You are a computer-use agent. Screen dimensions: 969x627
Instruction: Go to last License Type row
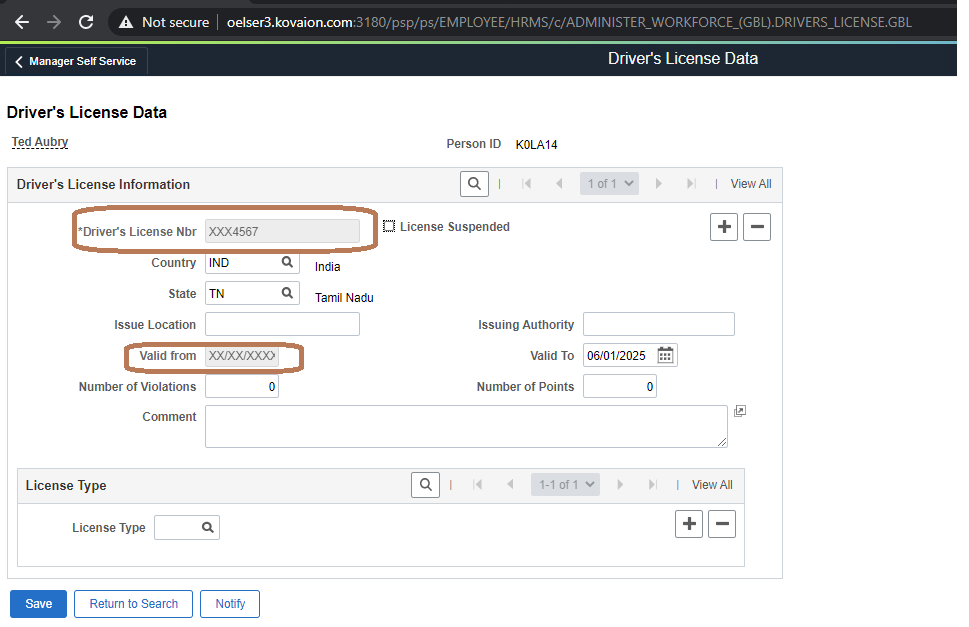[653, 485]
